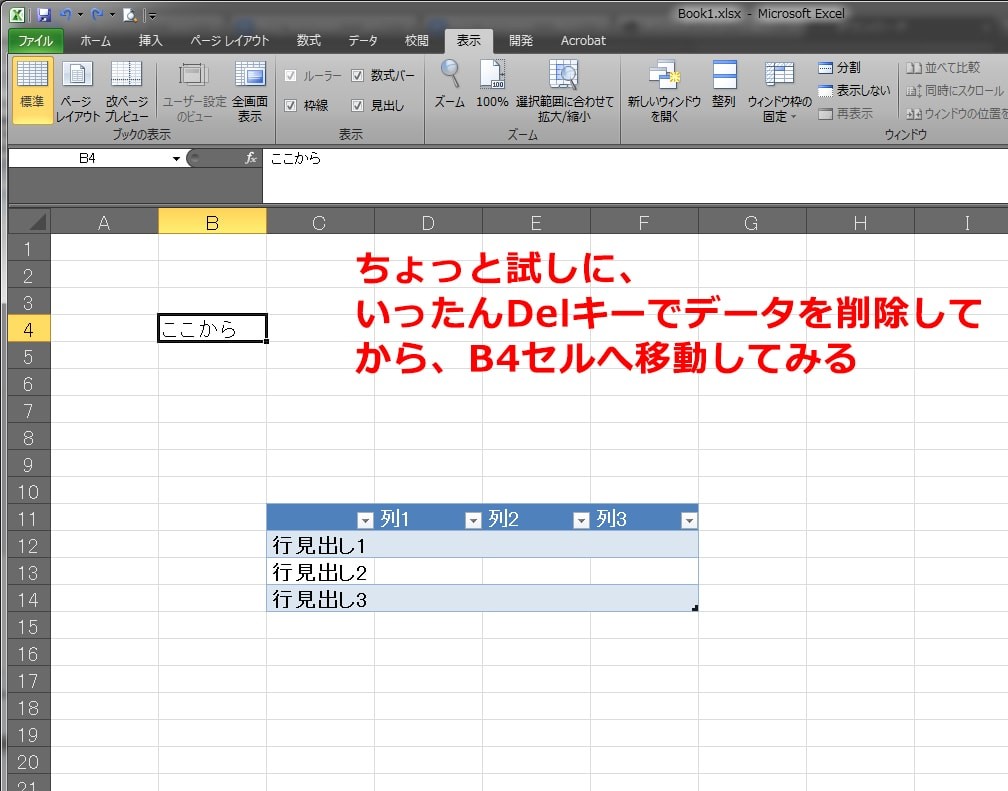Disable the 数式バー (Formula Bar) checkbox

point(358,76)
